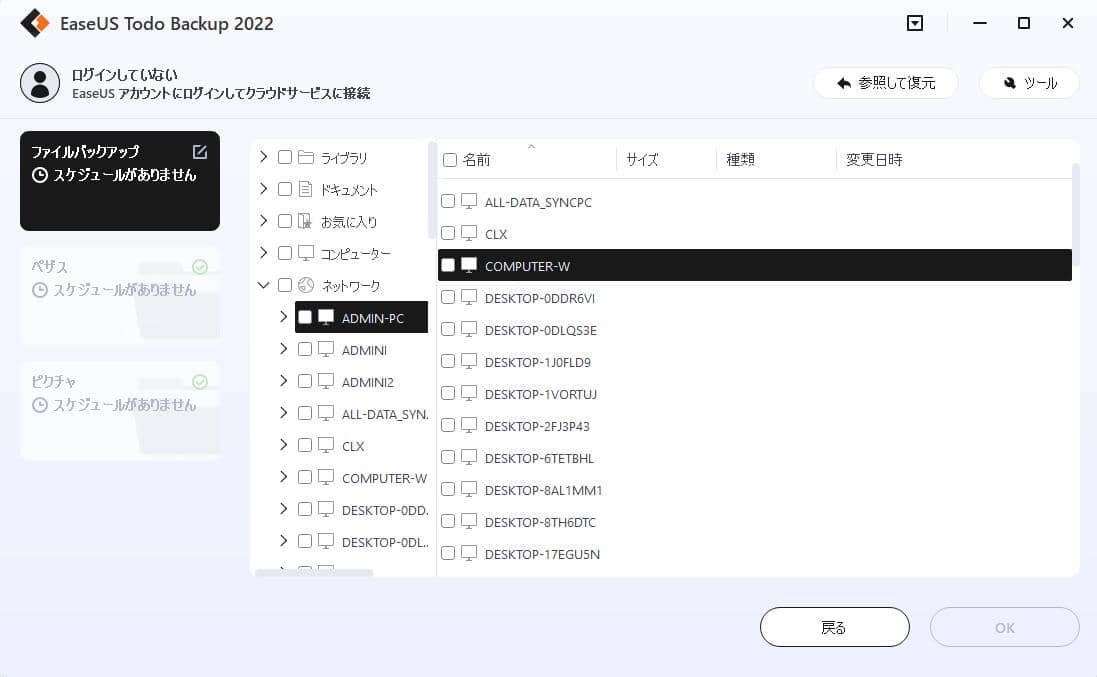Screen dimensions: 1097x677
Task: Toggle the select-all 名前 header checkbox
Action: point(450,160)
